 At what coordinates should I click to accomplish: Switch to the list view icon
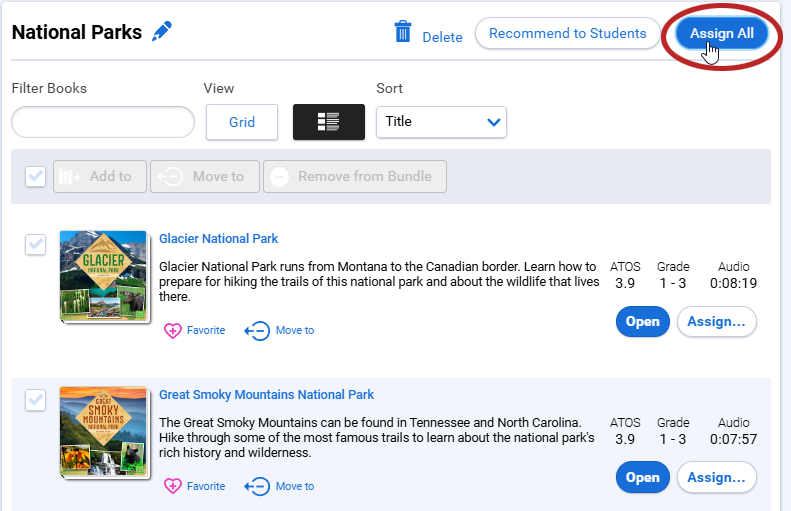[328, 122]
